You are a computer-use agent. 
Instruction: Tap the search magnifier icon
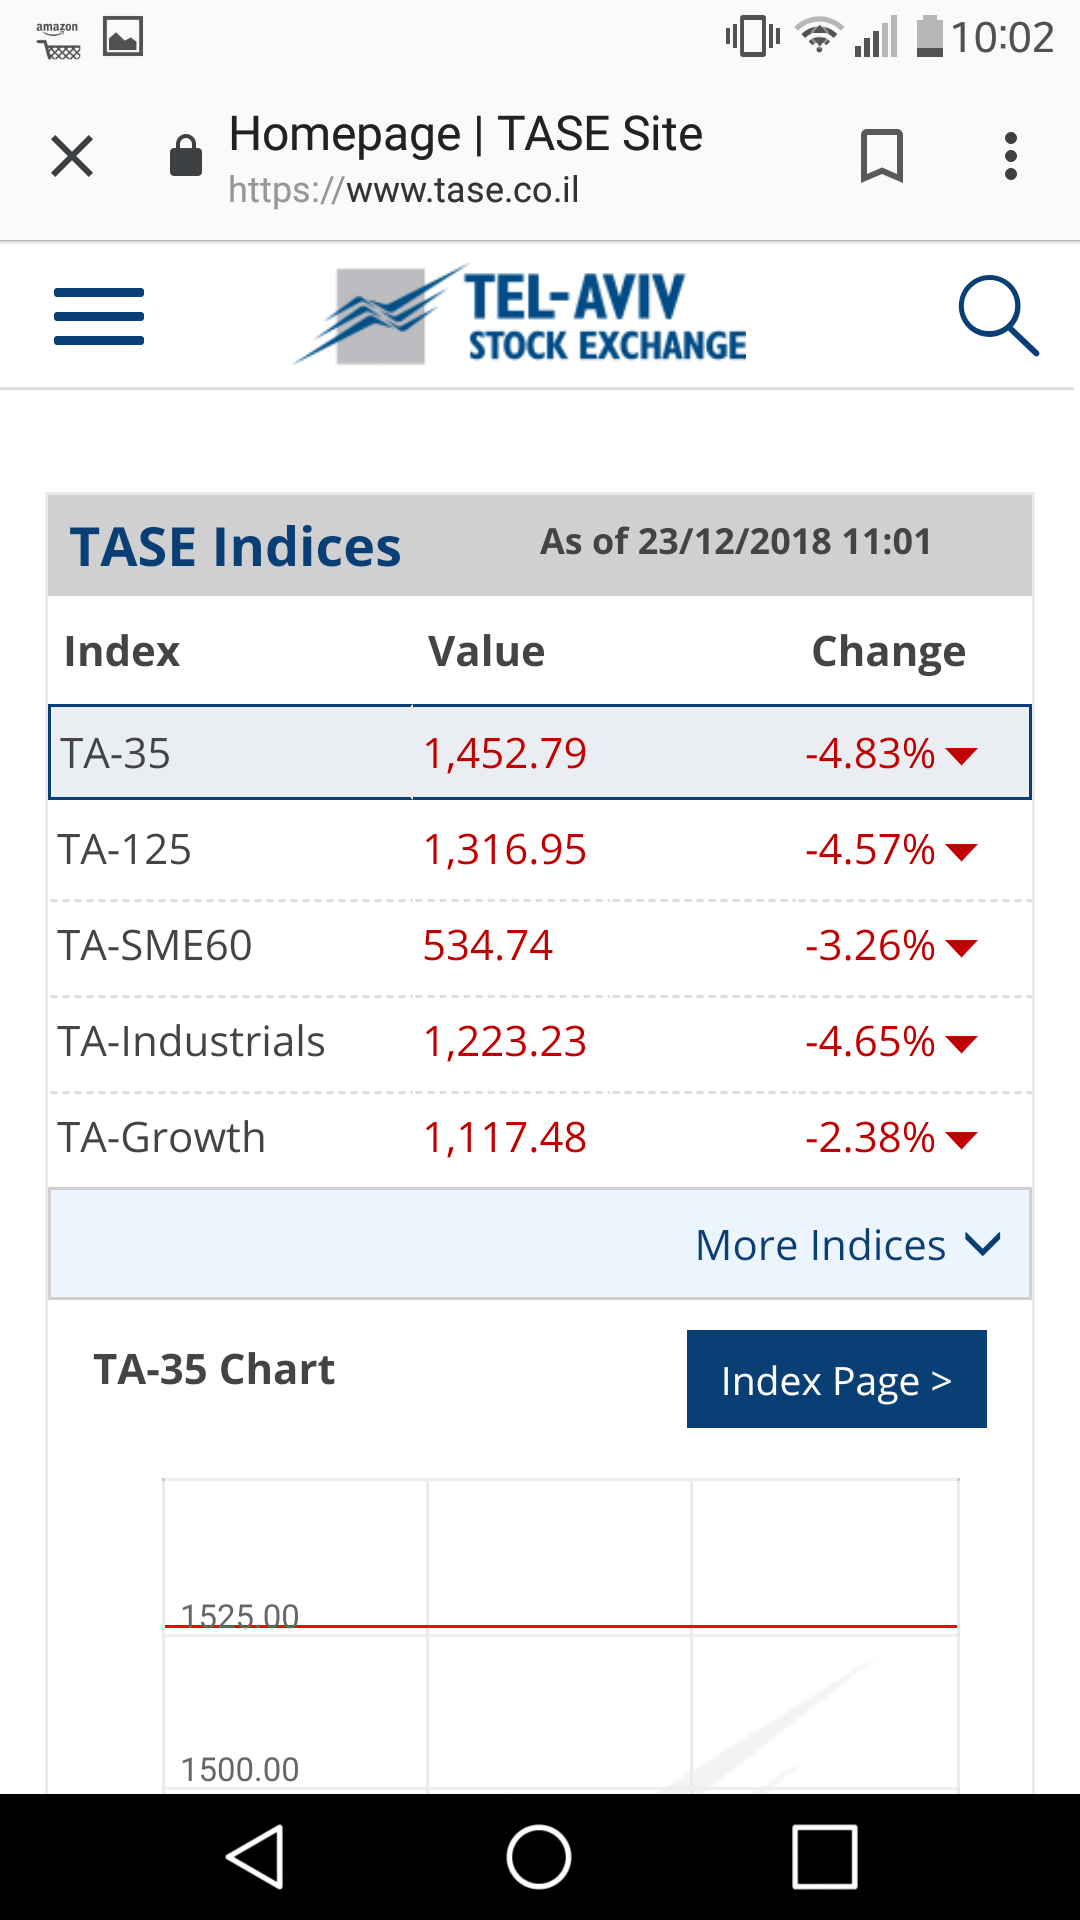[x=997, y=316]
